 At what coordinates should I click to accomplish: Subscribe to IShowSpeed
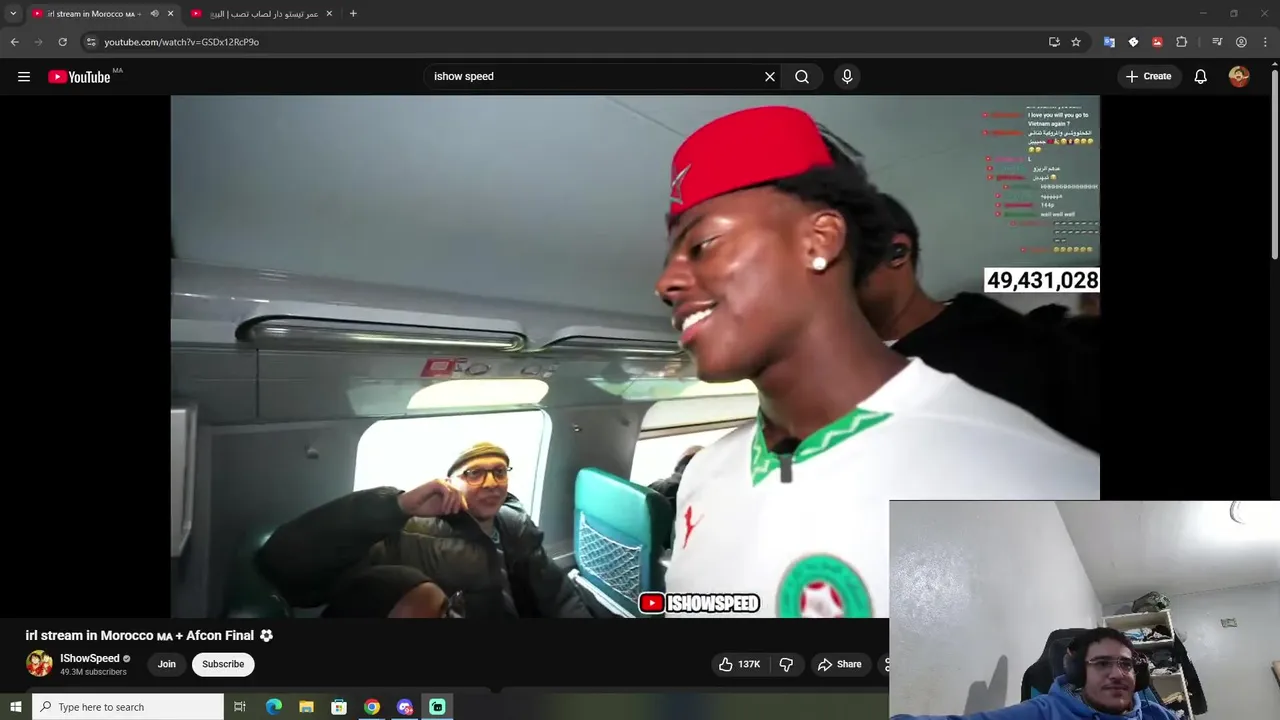[223, 664]
